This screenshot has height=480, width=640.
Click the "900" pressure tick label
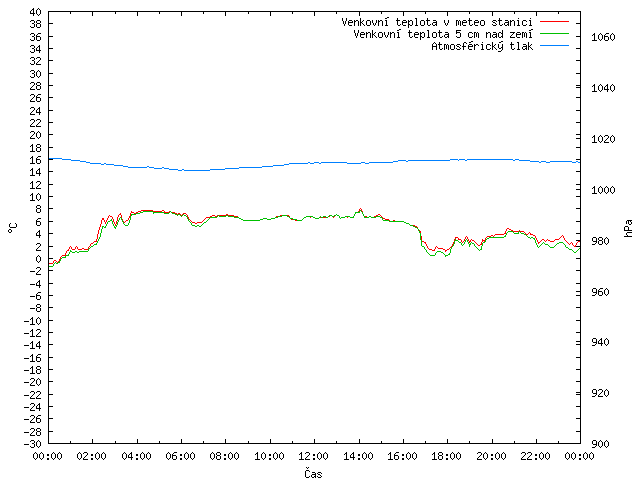pos(600,444)
